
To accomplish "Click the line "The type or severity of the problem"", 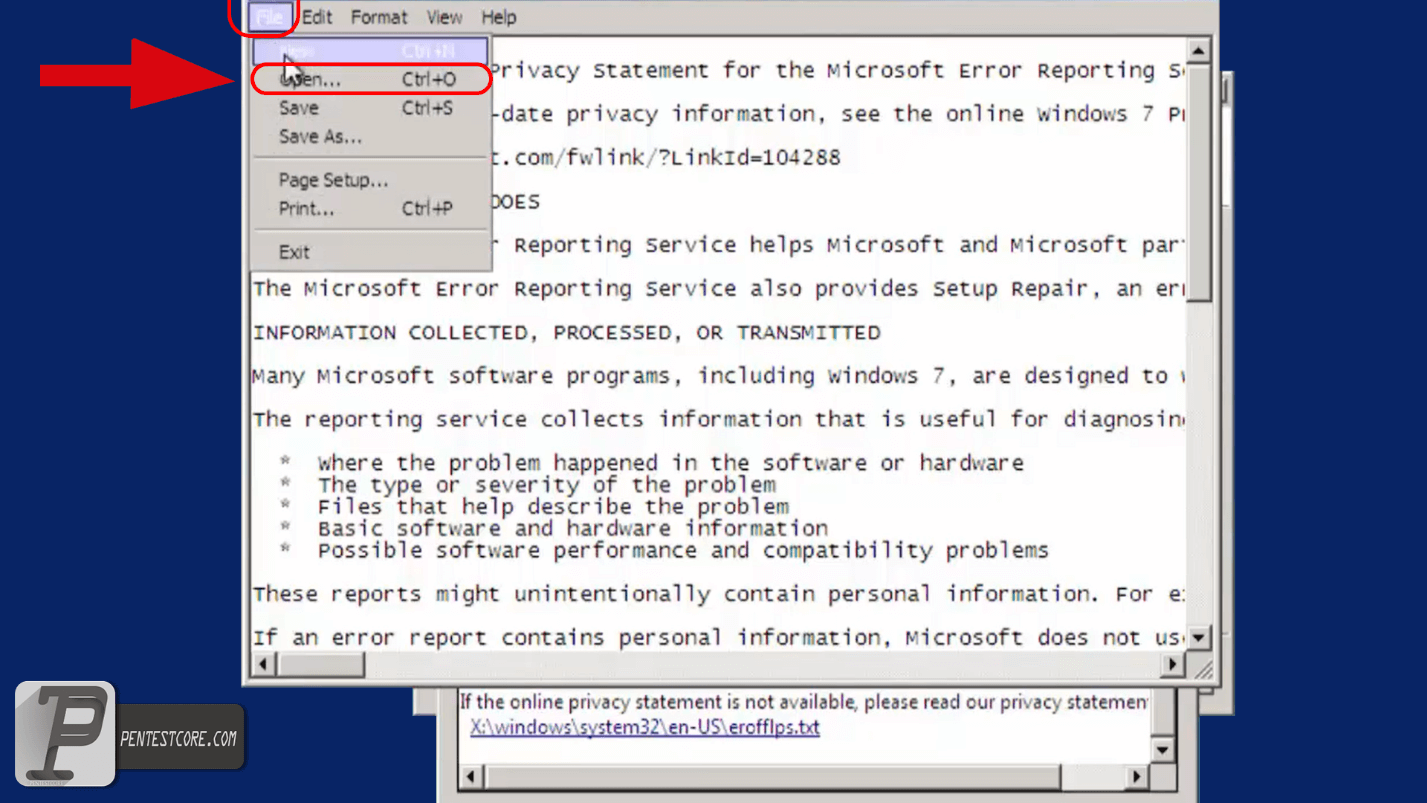I will click(547, 485).
